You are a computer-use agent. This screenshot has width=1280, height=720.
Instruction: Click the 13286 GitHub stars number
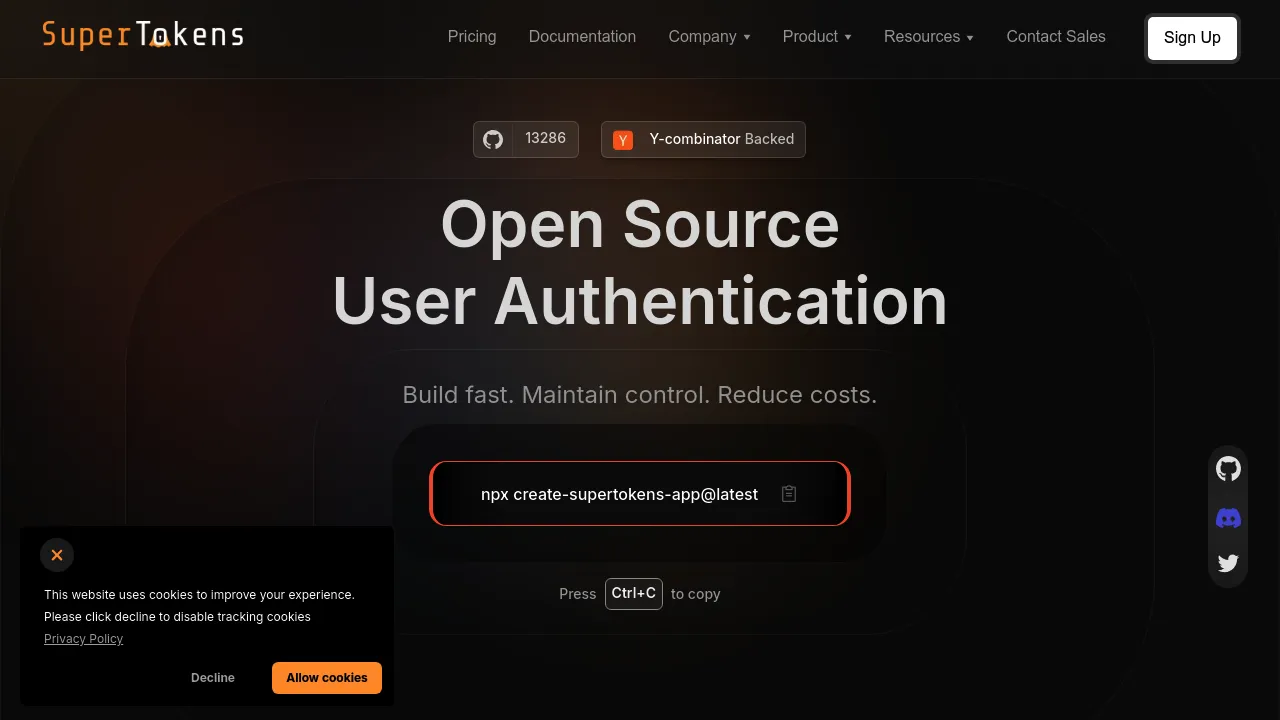(546, 138)
